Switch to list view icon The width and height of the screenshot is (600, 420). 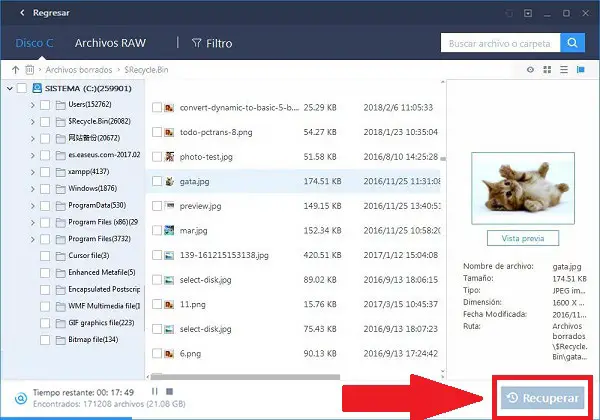coord(564,70)
